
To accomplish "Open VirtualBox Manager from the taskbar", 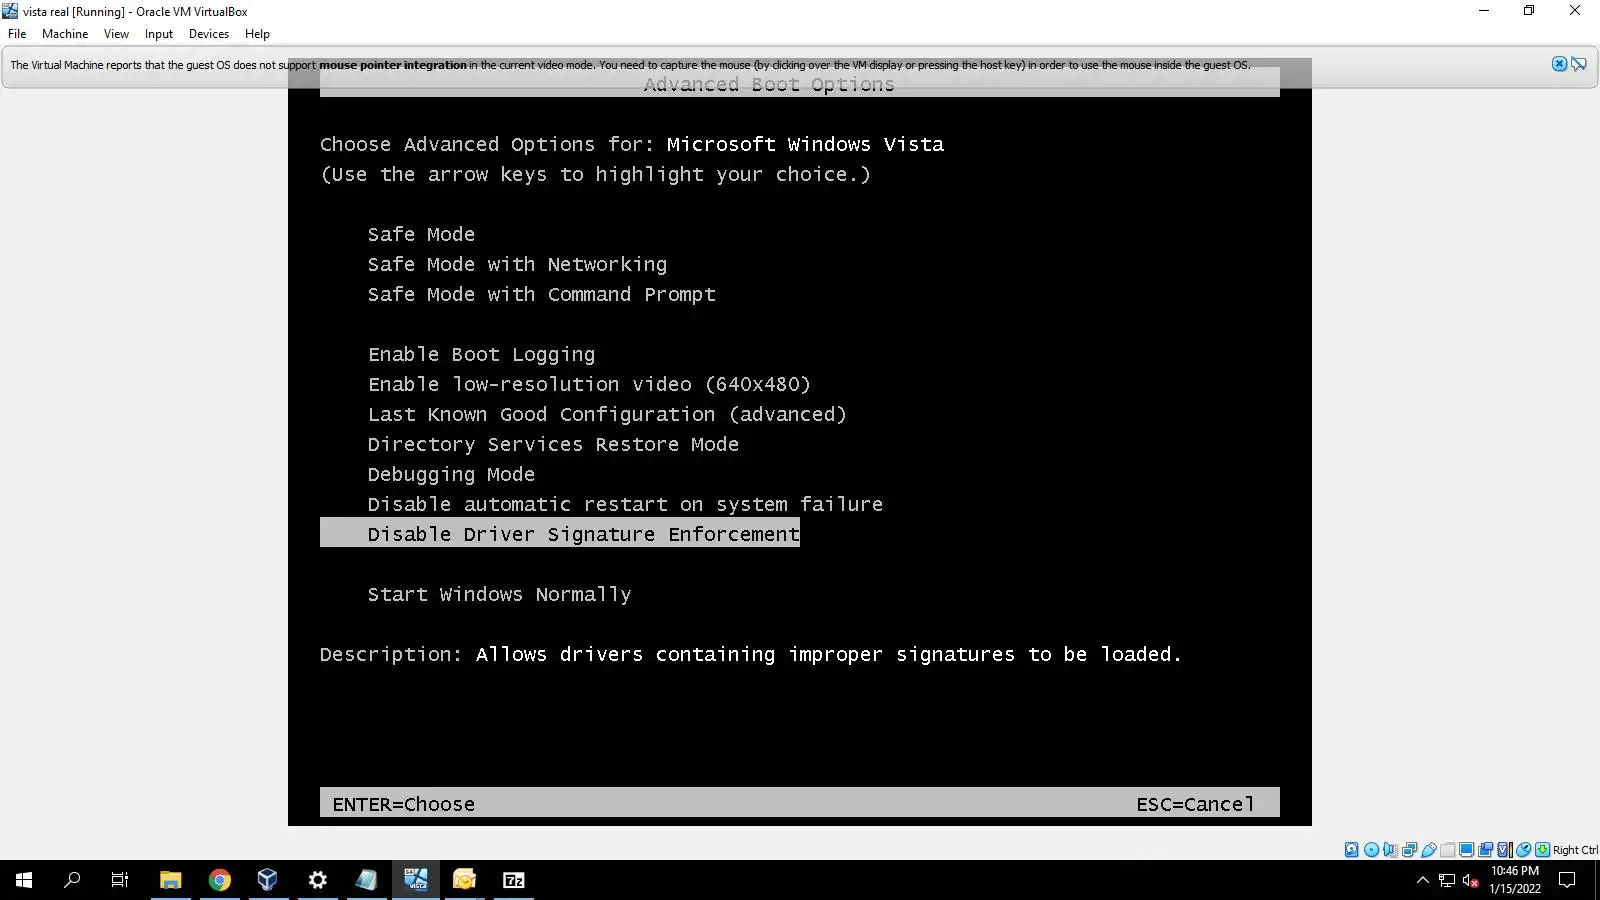I will tap(268, 880).
